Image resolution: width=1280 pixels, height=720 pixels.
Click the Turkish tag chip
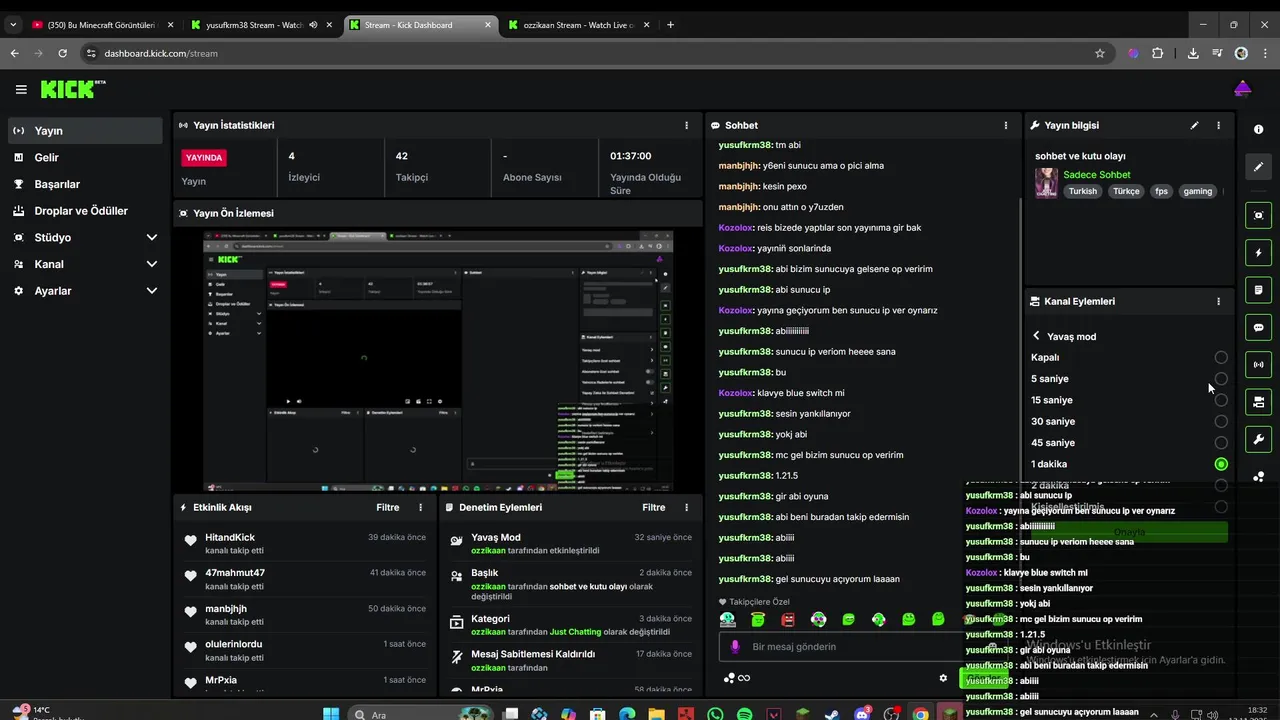coord(1082,191)
